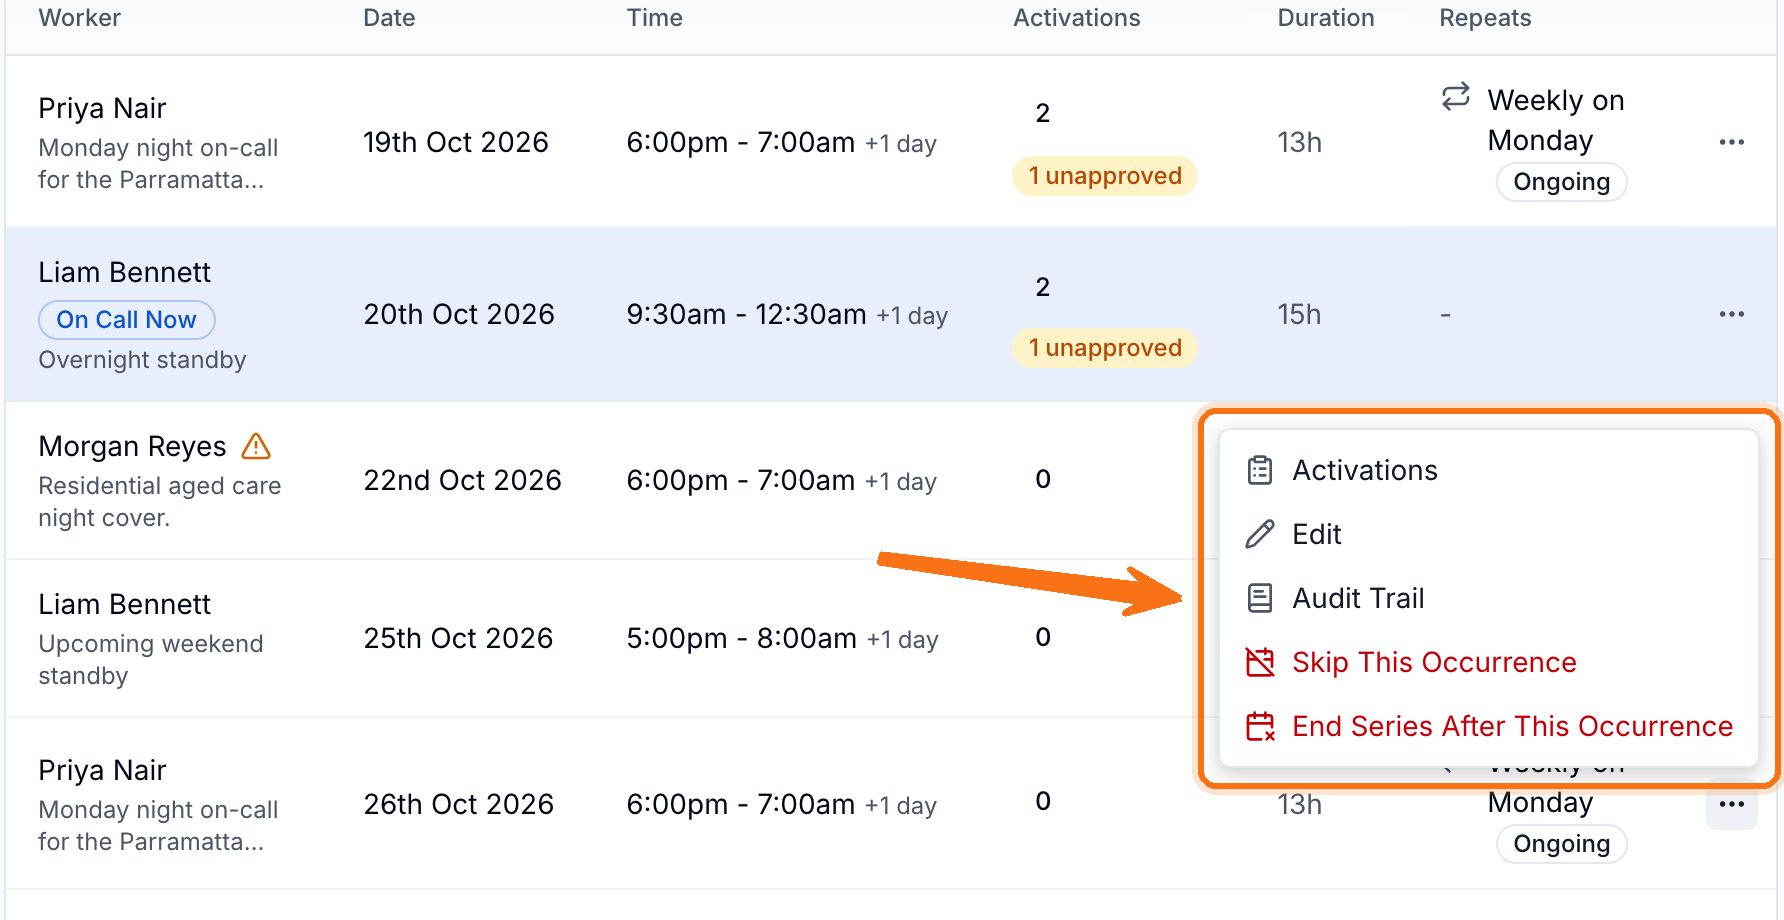Choose End Series After This Occurrence

tap(1489, 726)
